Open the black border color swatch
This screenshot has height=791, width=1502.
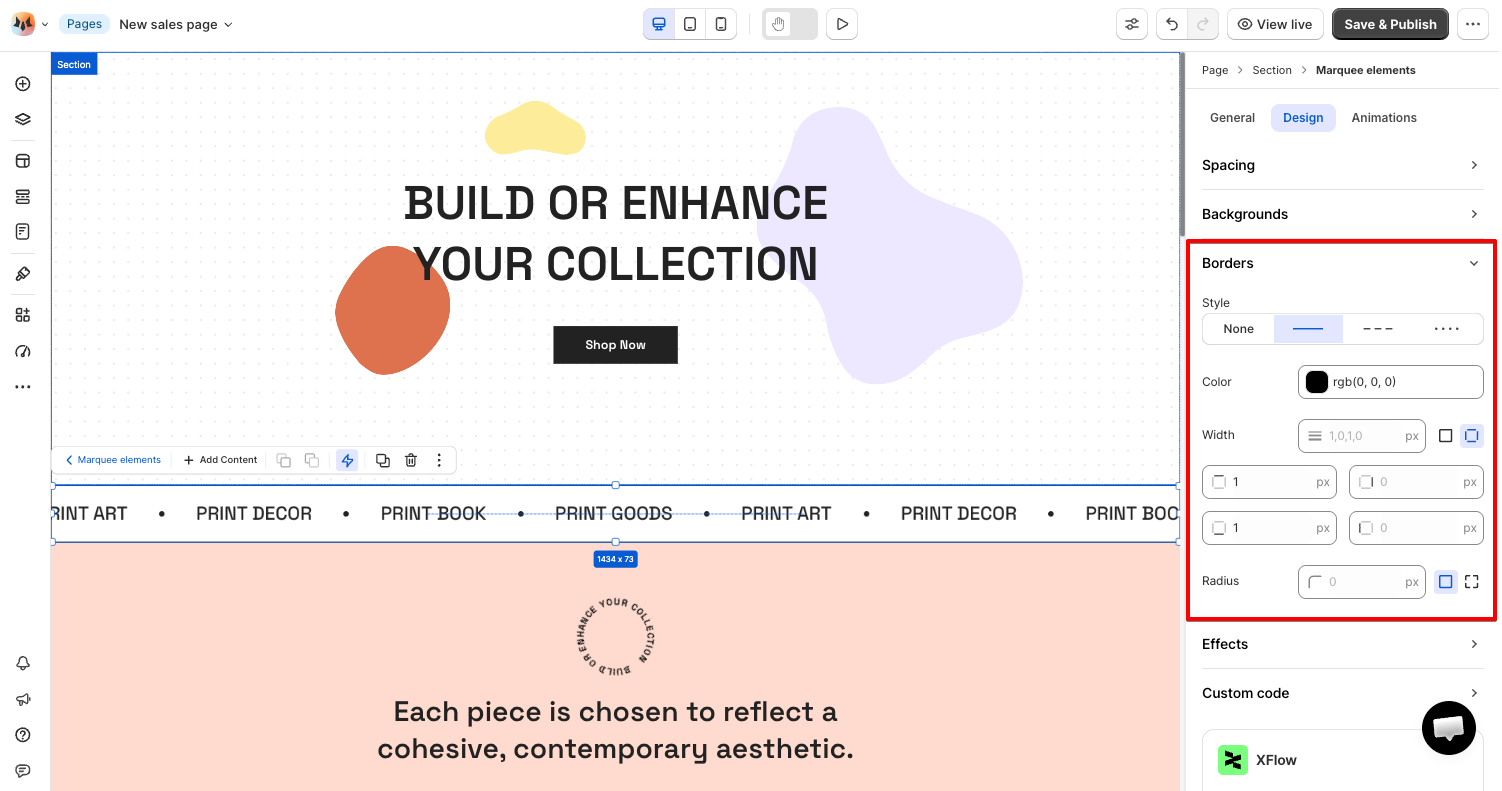tap(1317, 382)
